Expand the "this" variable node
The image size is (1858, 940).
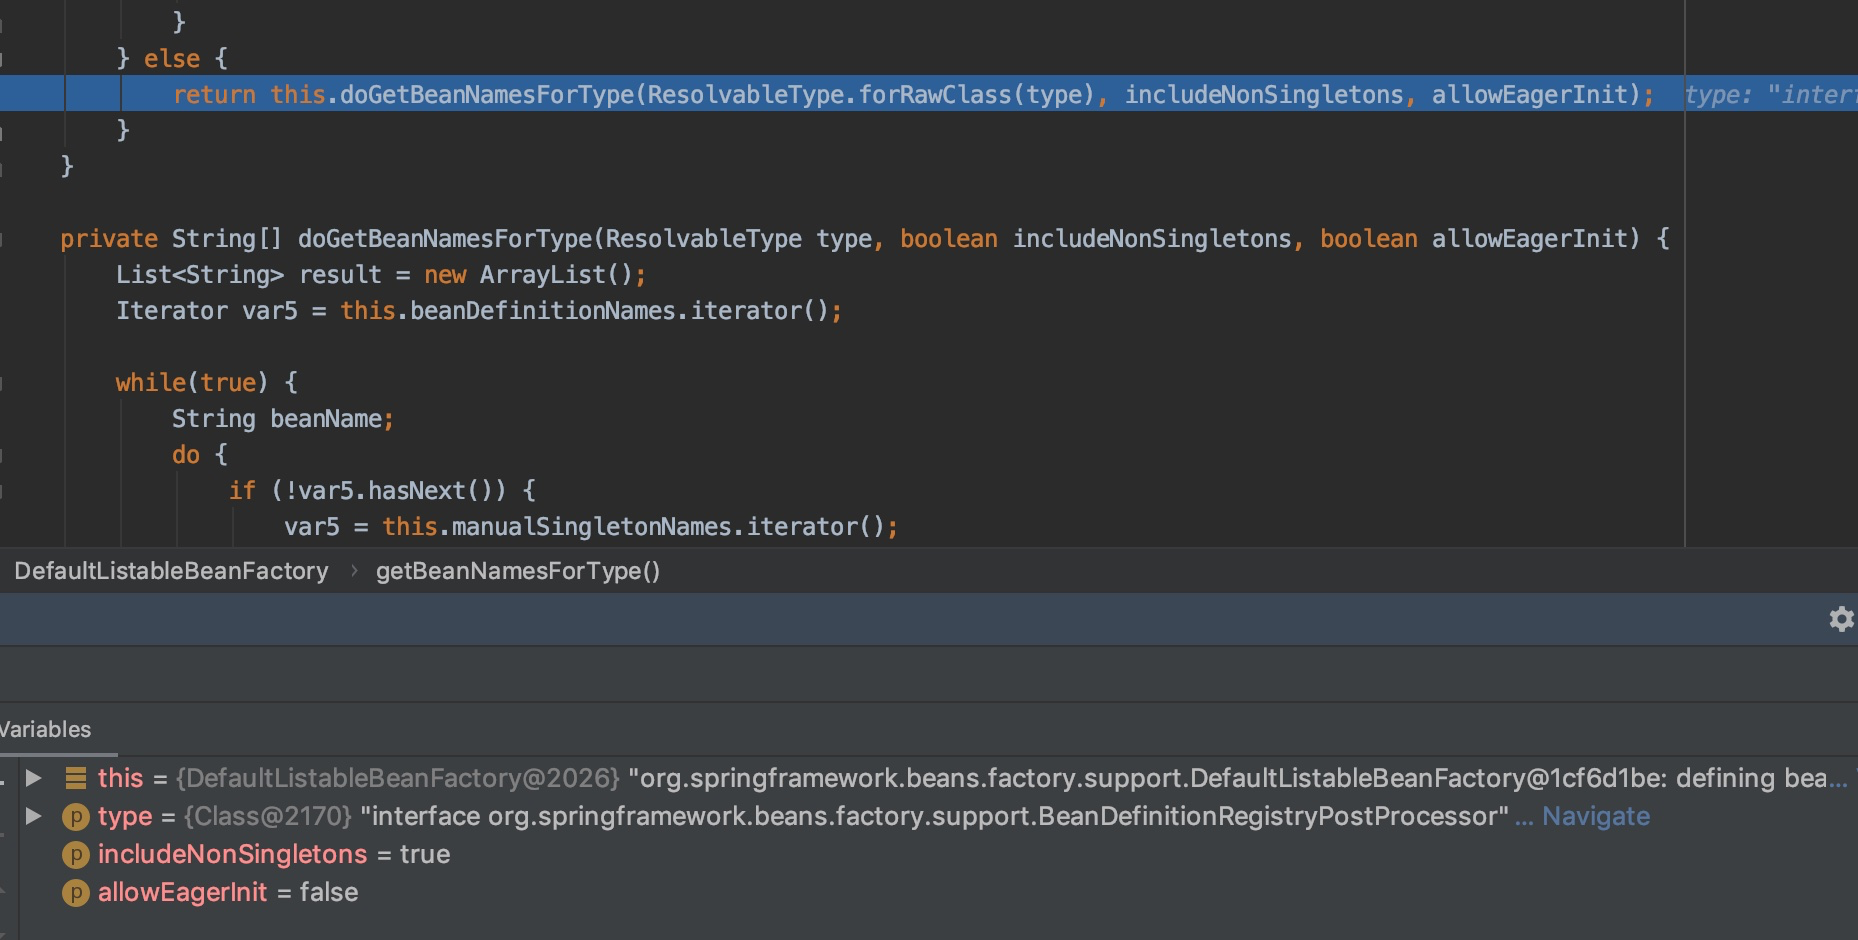tap(34, 778)
